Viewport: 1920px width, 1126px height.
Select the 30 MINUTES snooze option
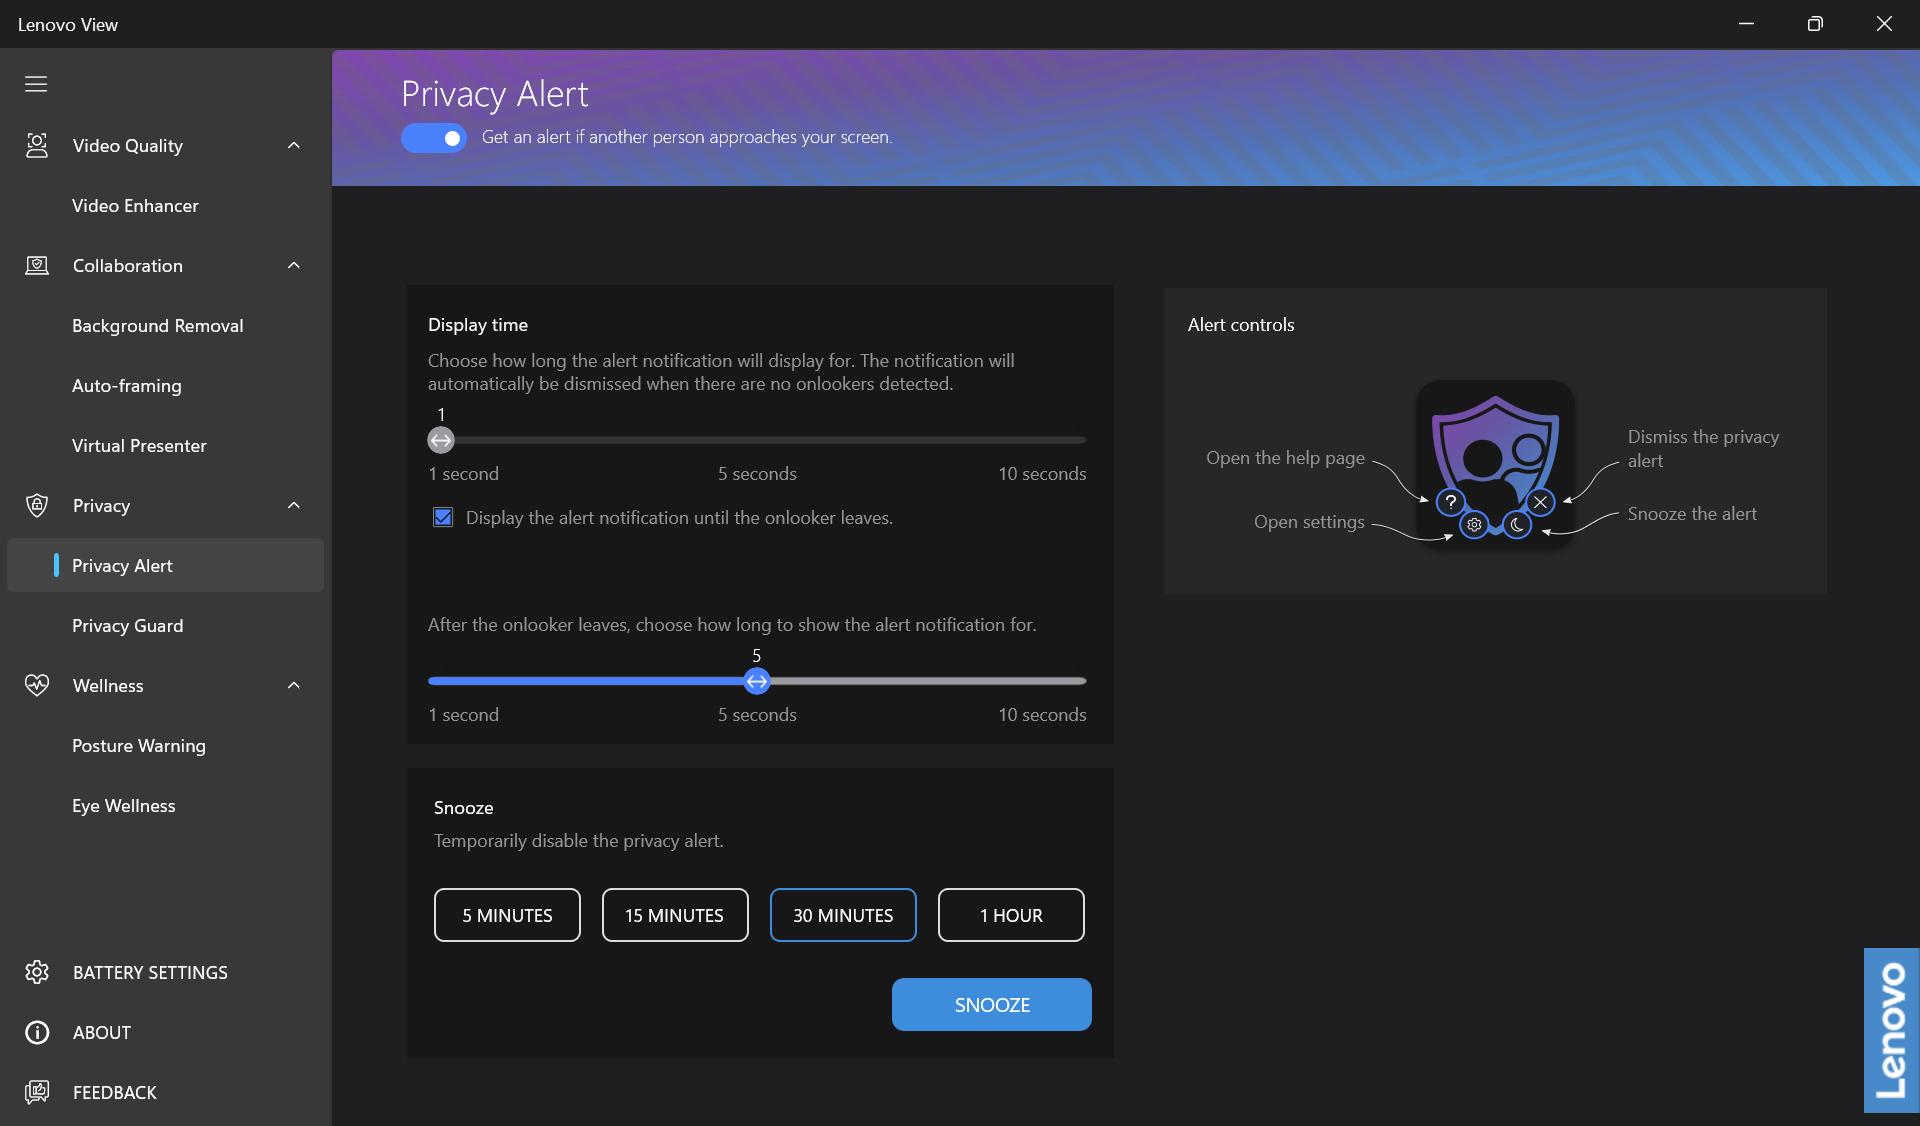point(843,915)
